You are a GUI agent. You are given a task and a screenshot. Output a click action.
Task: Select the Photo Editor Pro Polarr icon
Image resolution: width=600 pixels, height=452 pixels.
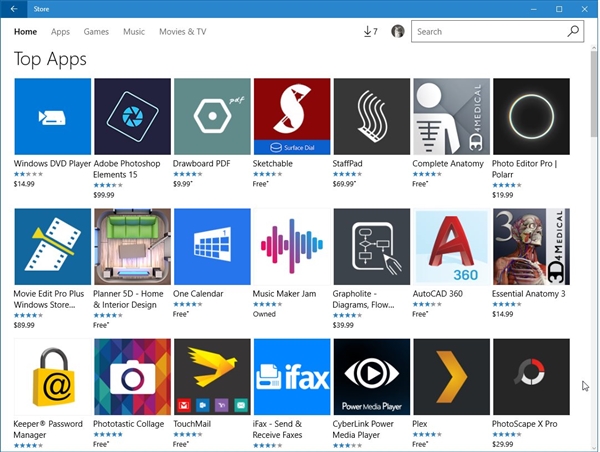pyautogui.click(x=531, y=116)
